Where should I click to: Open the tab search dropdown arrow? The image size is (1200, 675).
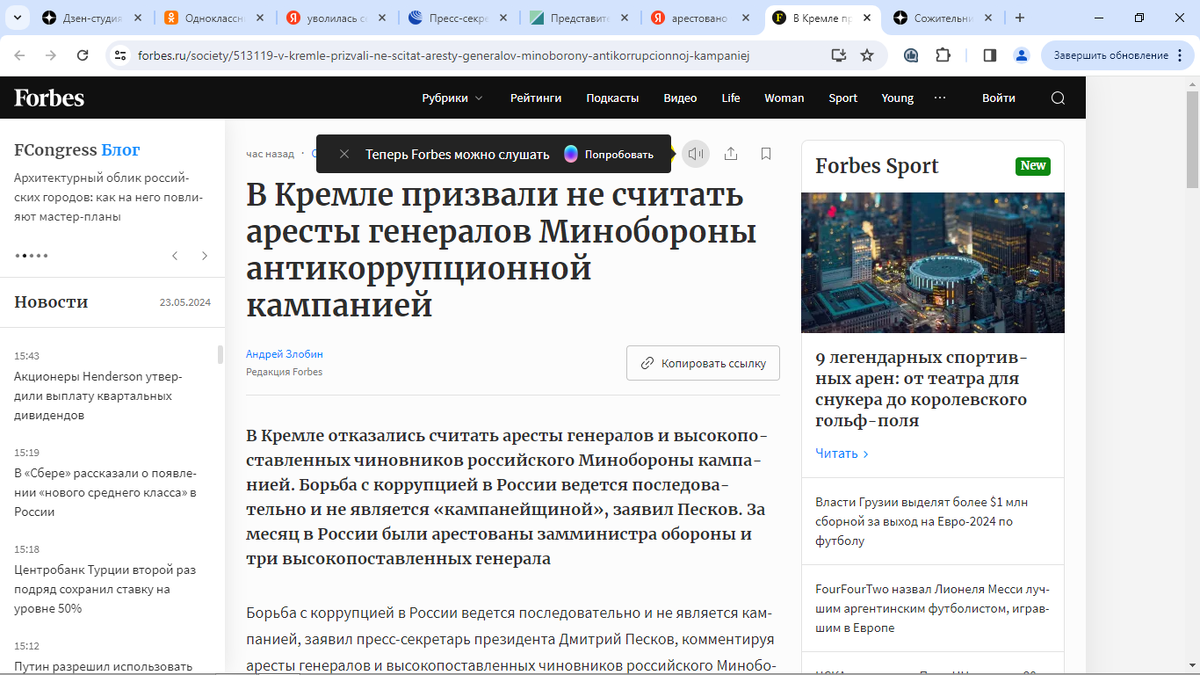coord(18,18)
